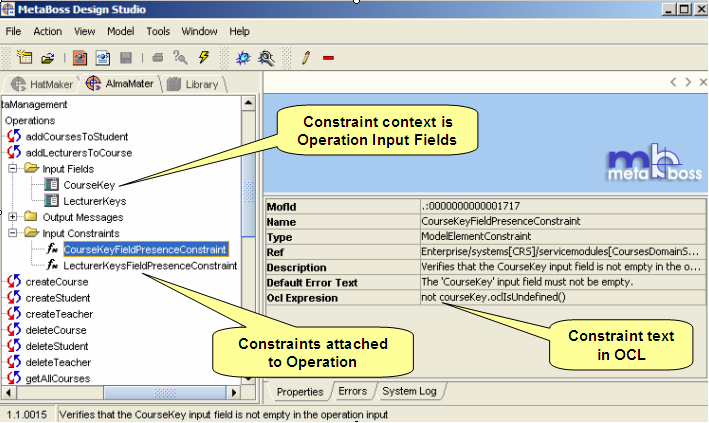Open the Model menu
The height and width of the screenshot is (423, 709).
pos(120,31)
